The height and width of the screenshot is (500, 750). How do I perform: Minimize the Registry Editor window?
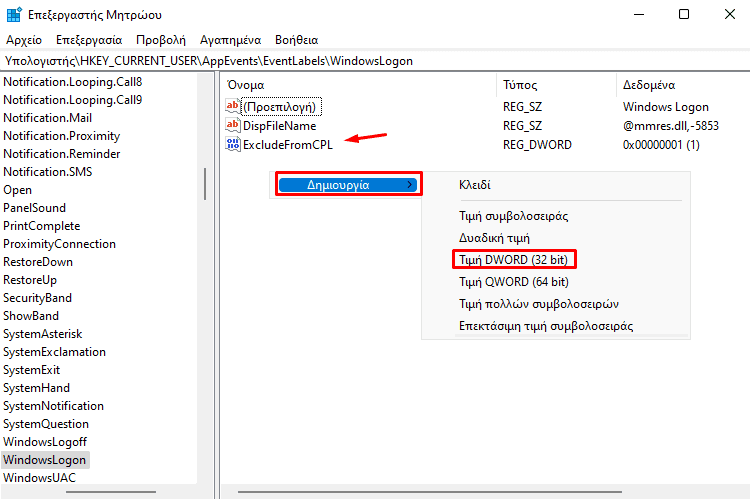[639, 14]
